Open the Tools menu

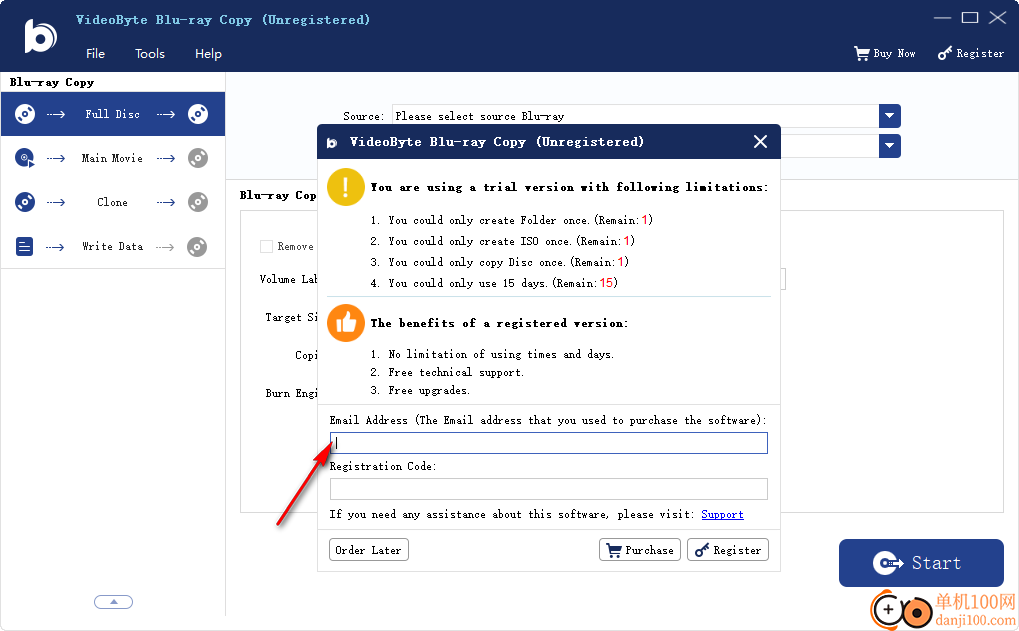(149, 54)
